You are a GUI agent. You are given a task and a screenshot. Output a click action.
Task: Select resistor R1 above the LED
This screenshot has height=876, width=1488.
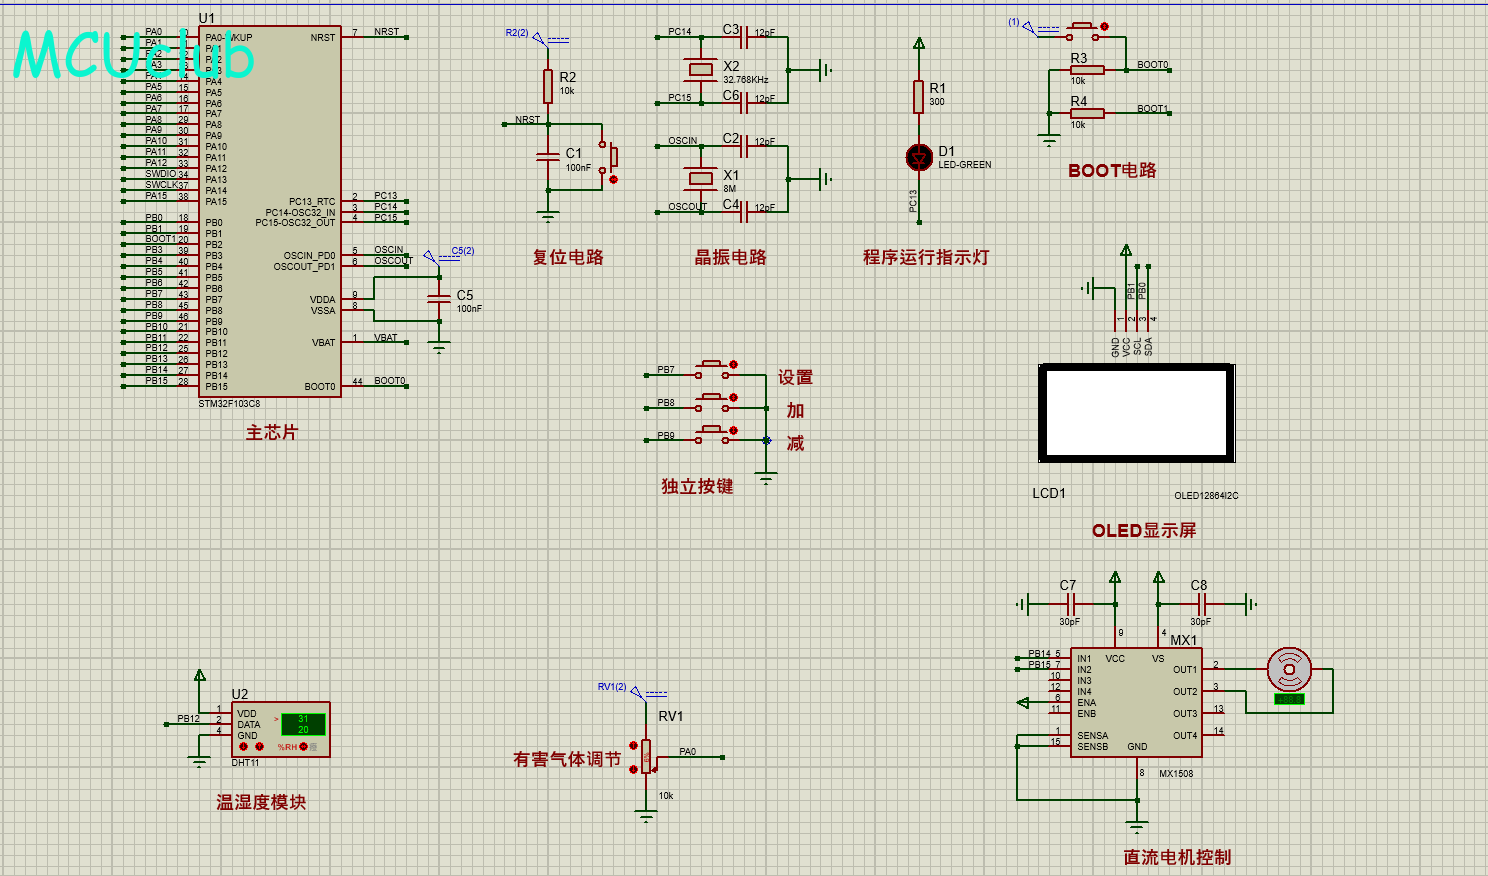coord(919,97)
